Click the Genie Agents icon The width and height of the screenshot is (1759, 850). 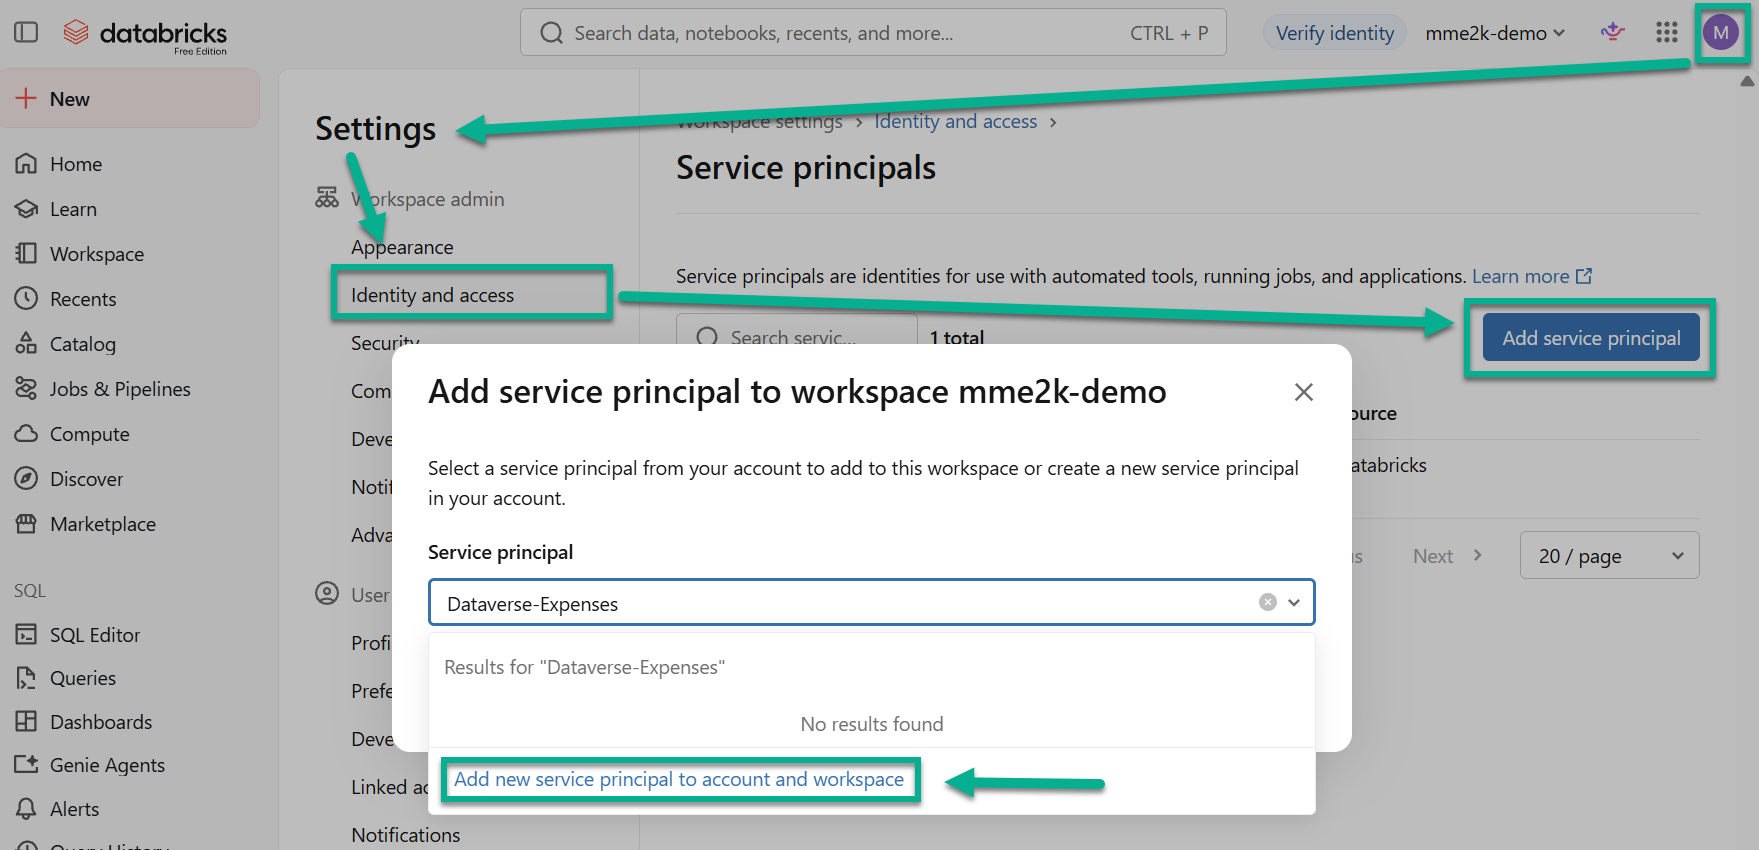coord(26,765)
